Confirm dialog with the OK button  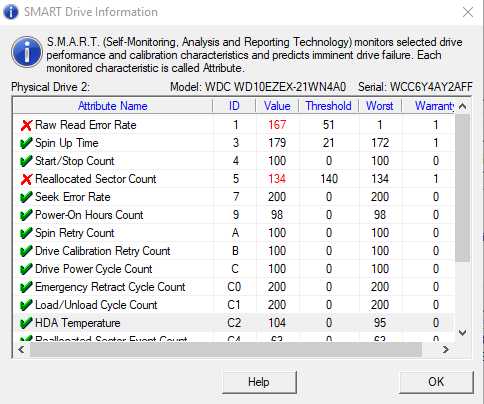click(436, 382)
